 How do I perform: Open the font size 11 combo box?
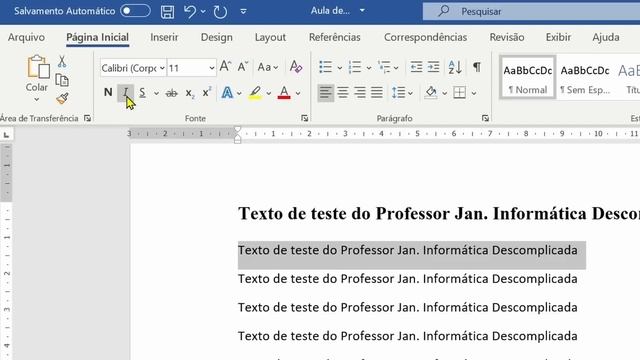(191, 68)
